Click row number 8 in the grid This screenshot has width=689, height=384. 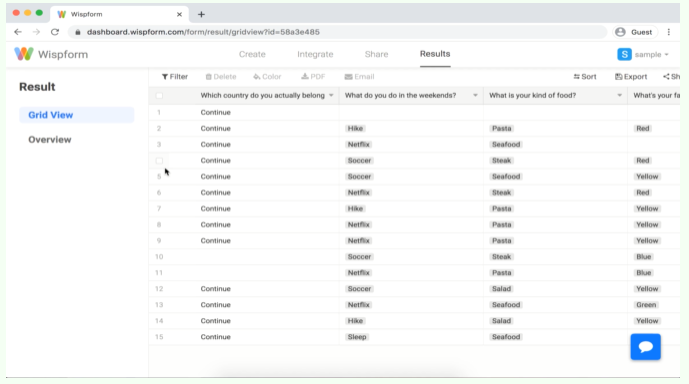pos(159,225)
